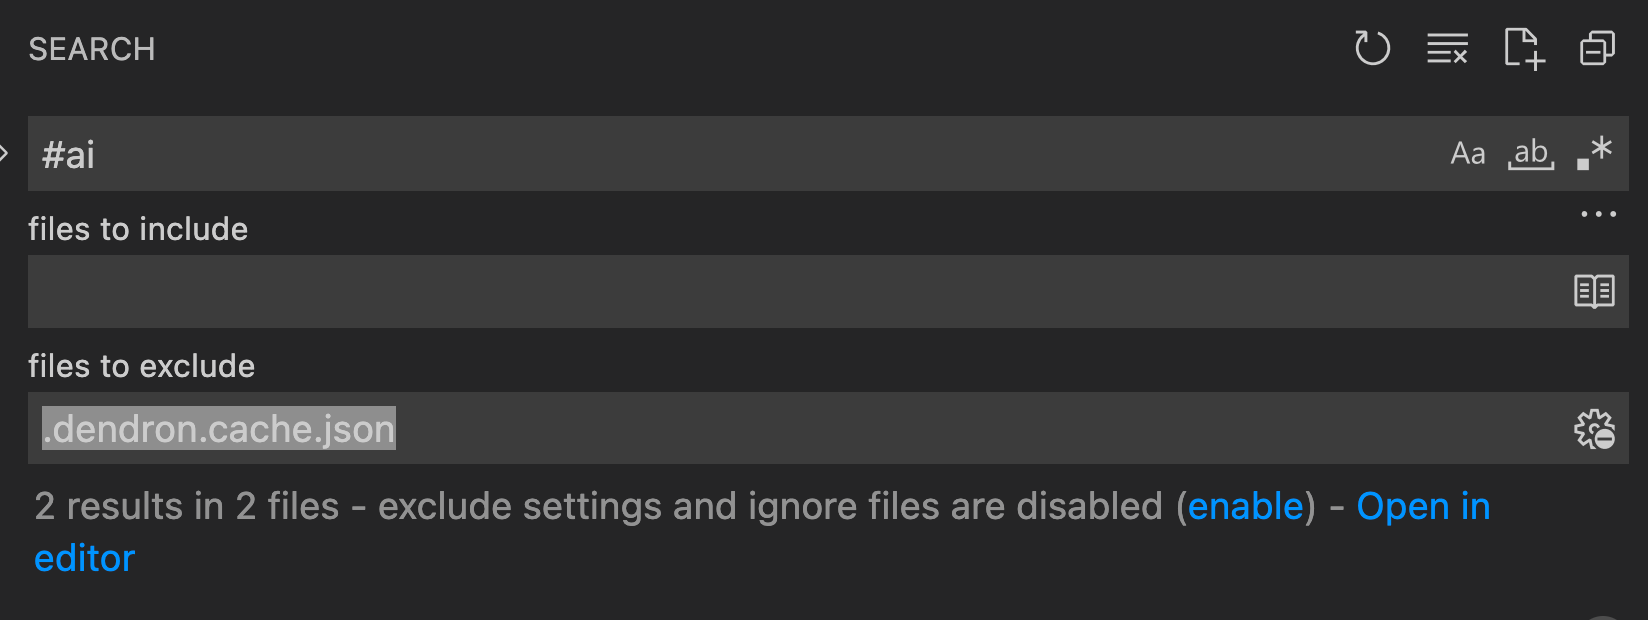Toggle match whole word option
Image resolution: width=1648 pixels, height=620 pixels.
click(1531, 153)
